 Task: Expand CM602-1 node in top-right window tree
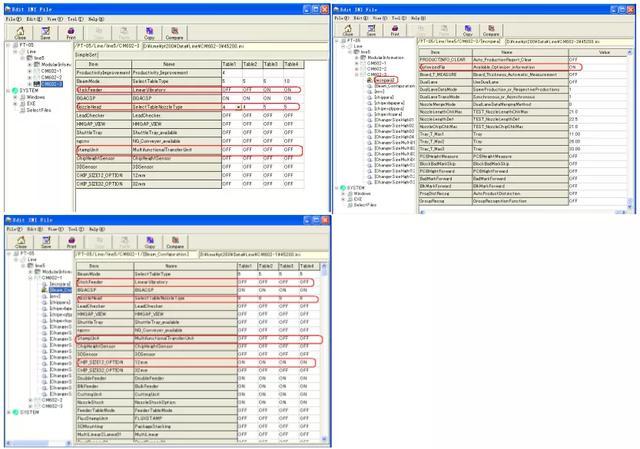tap(357, 63)
